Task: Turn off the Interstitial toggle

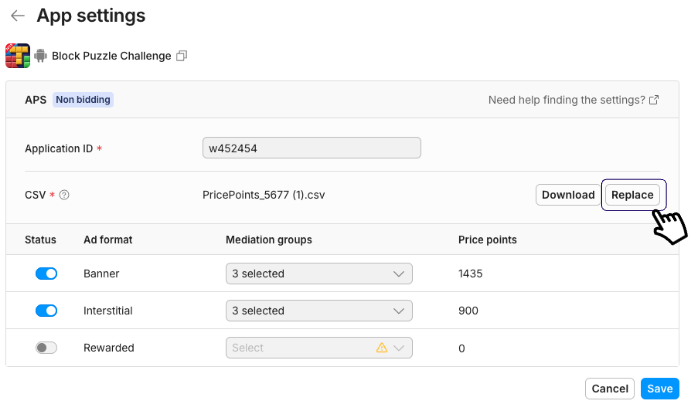Action: 46,311
